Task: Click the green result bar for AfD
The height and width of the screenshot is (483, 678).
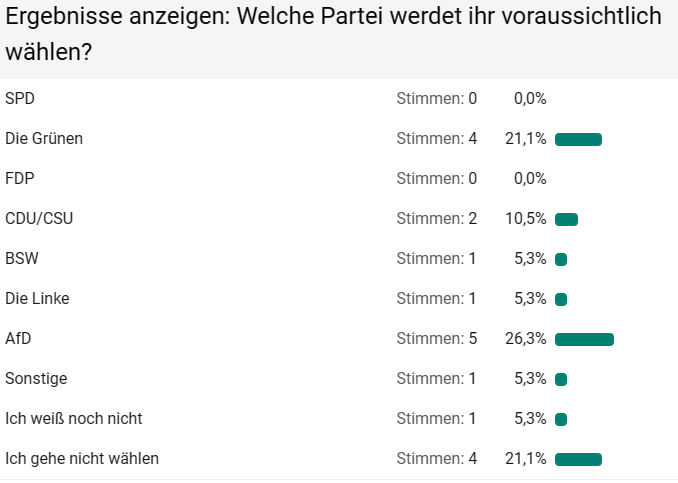Action: [x=584, y=339]
